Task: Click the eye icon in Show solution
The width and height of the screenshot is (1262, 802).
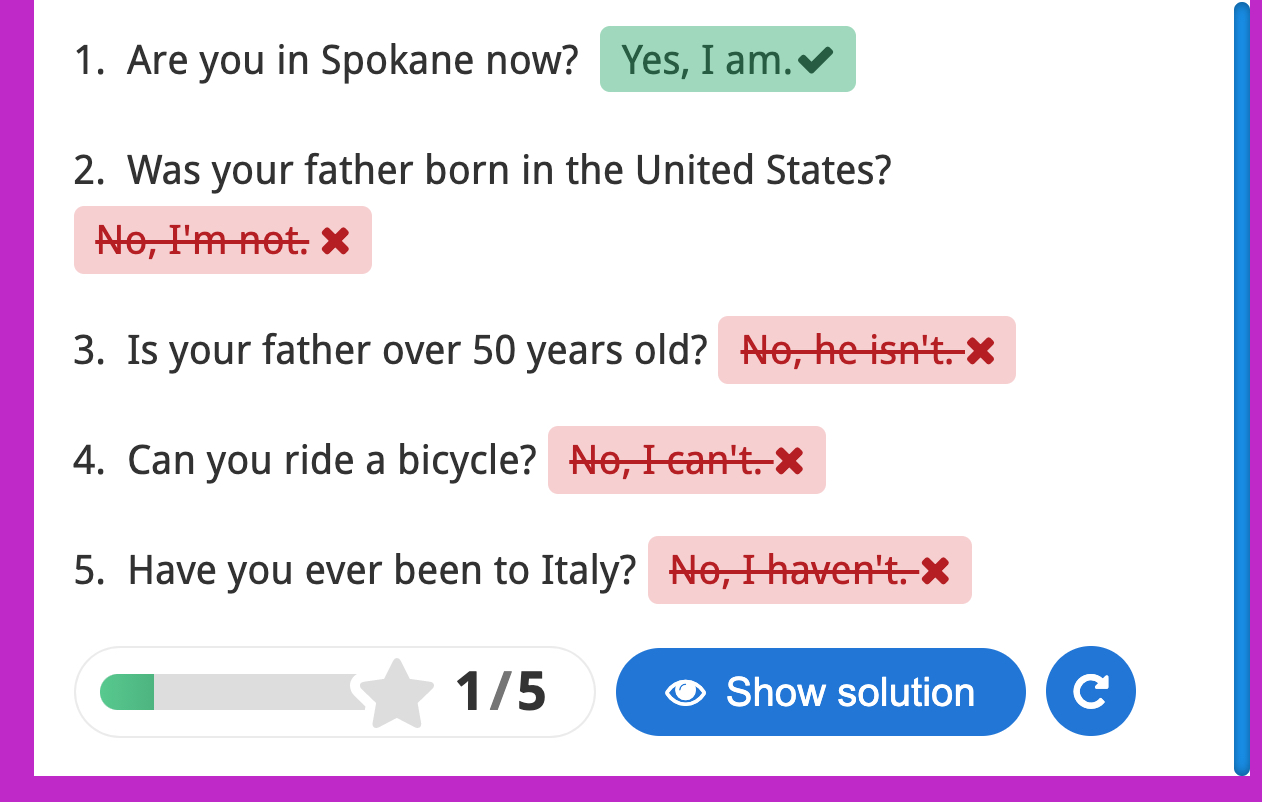Action: 686,692
